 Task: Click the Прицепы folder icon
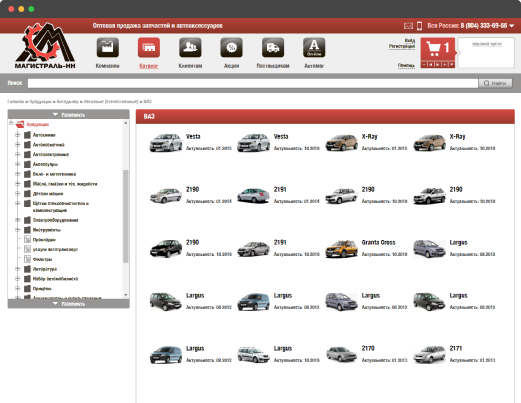[x=27, y=288]
